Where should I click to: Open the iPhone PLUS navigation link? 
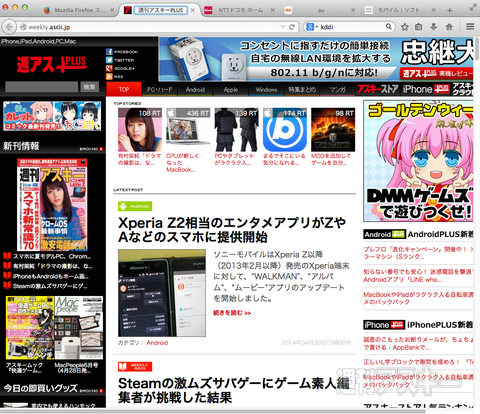pos(426,89)
